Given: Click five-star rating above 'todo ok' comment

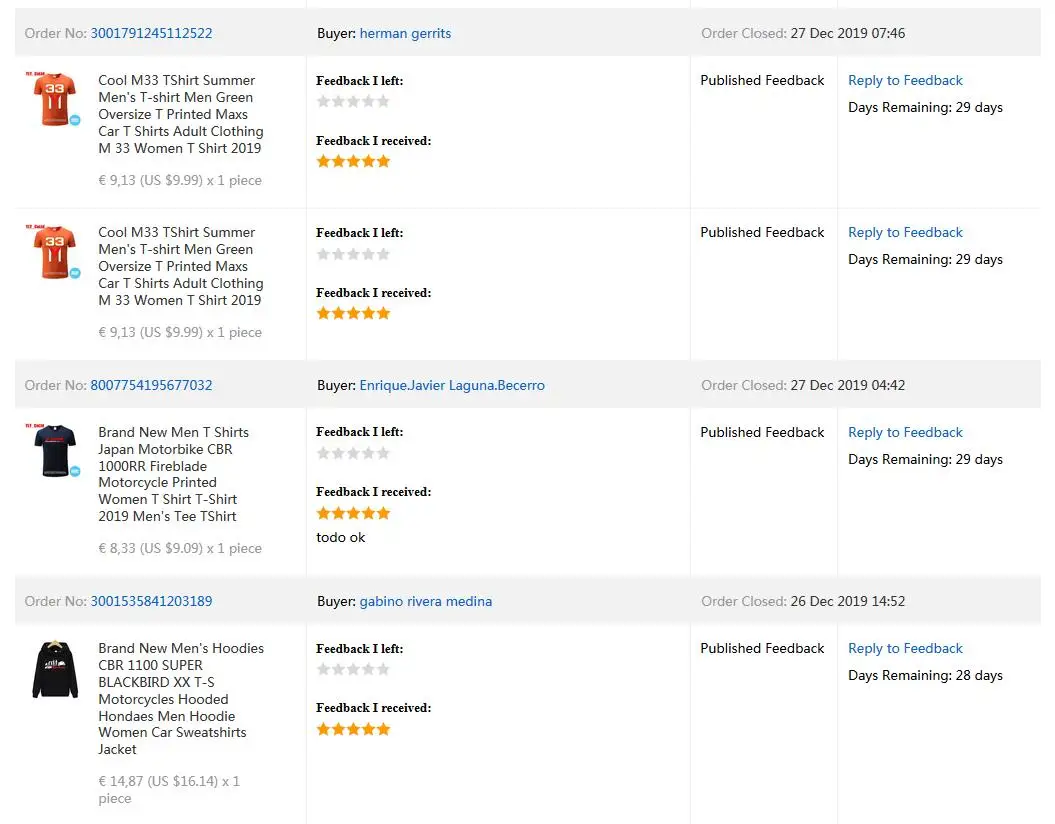Looking at the screenshot, I should (x=353, y=513).
